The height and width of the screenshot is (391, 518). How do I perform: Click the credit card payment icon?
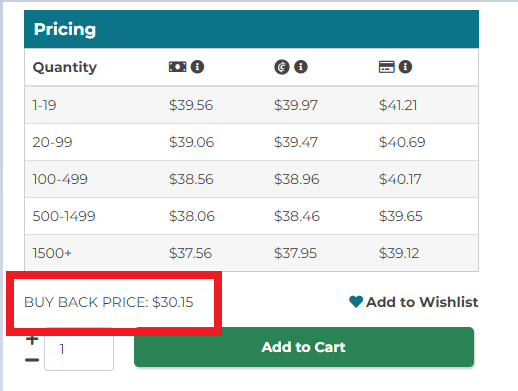[x=387, y=67]
